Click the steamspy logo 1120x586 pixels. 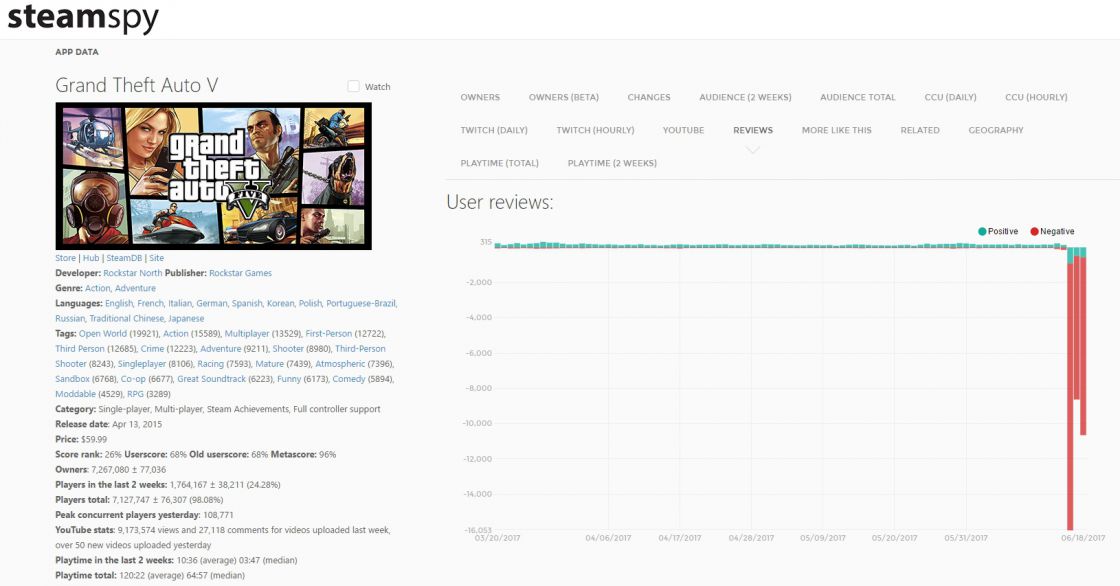tap(83, 18)
